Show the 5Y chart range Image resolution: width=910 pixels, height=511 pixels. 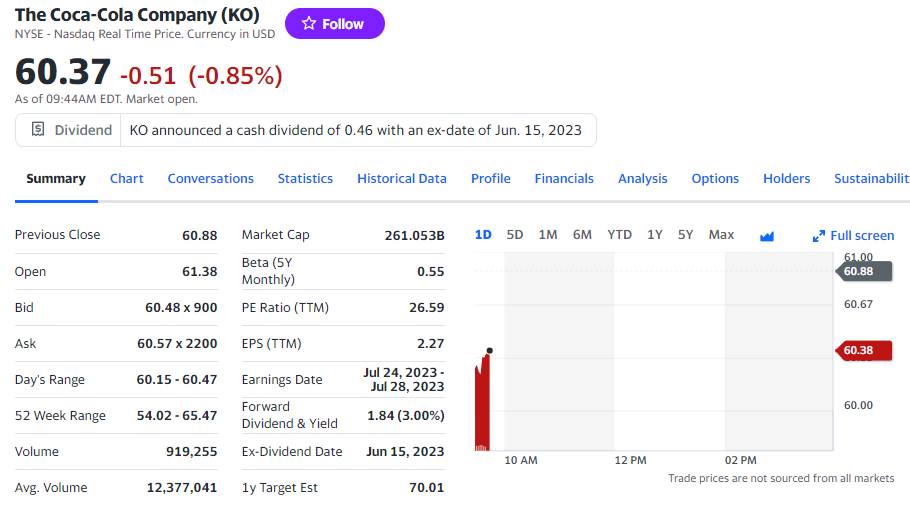[685, 235]
